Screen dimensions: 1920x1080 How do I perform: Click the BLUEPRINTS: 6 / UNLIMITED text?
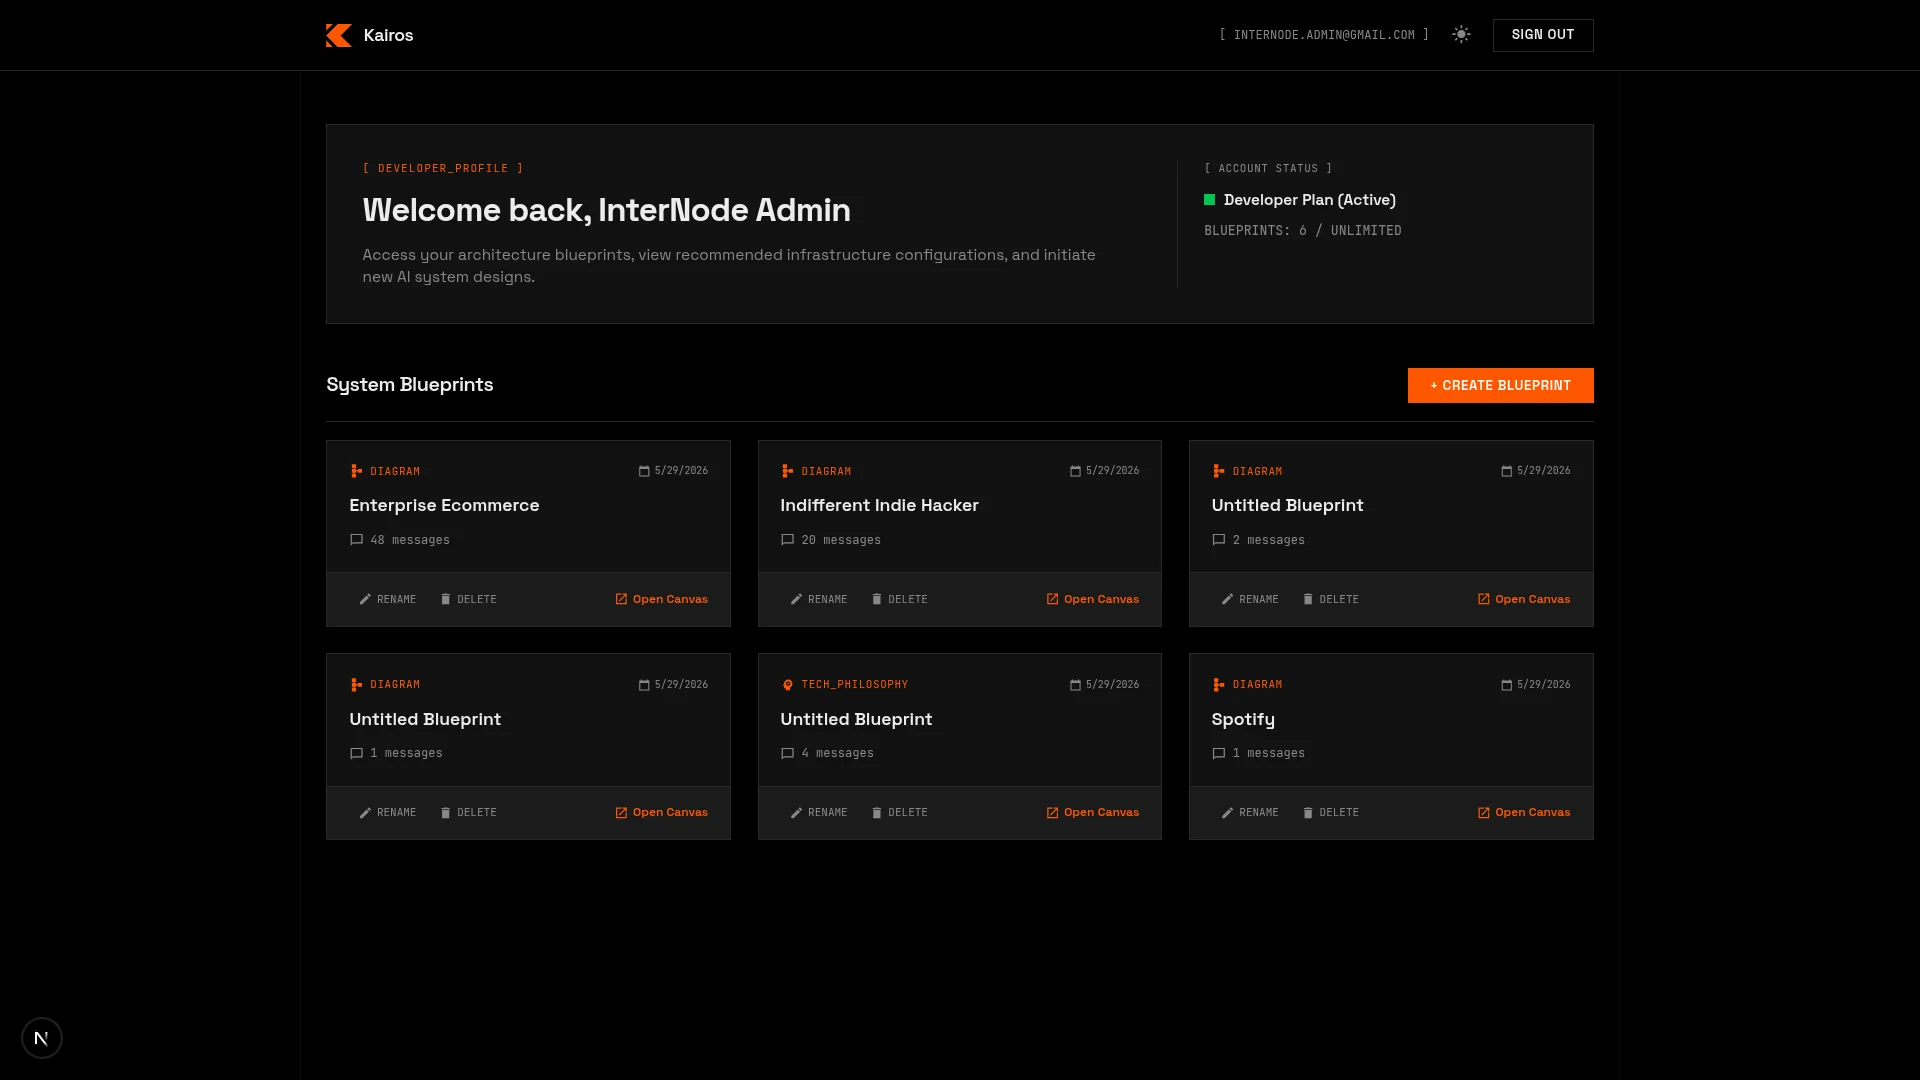pos(1302,230)
